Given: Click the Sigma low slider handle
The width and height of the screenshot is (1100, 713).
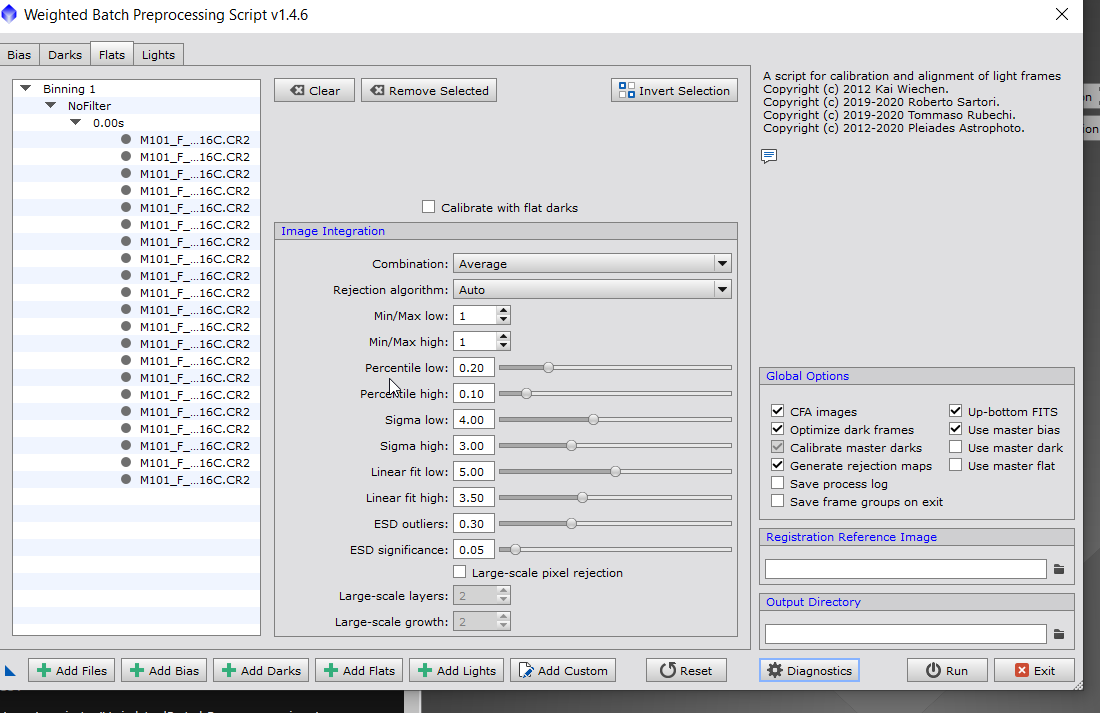Looking at the screenshot, I should click(x=593, y=419).
